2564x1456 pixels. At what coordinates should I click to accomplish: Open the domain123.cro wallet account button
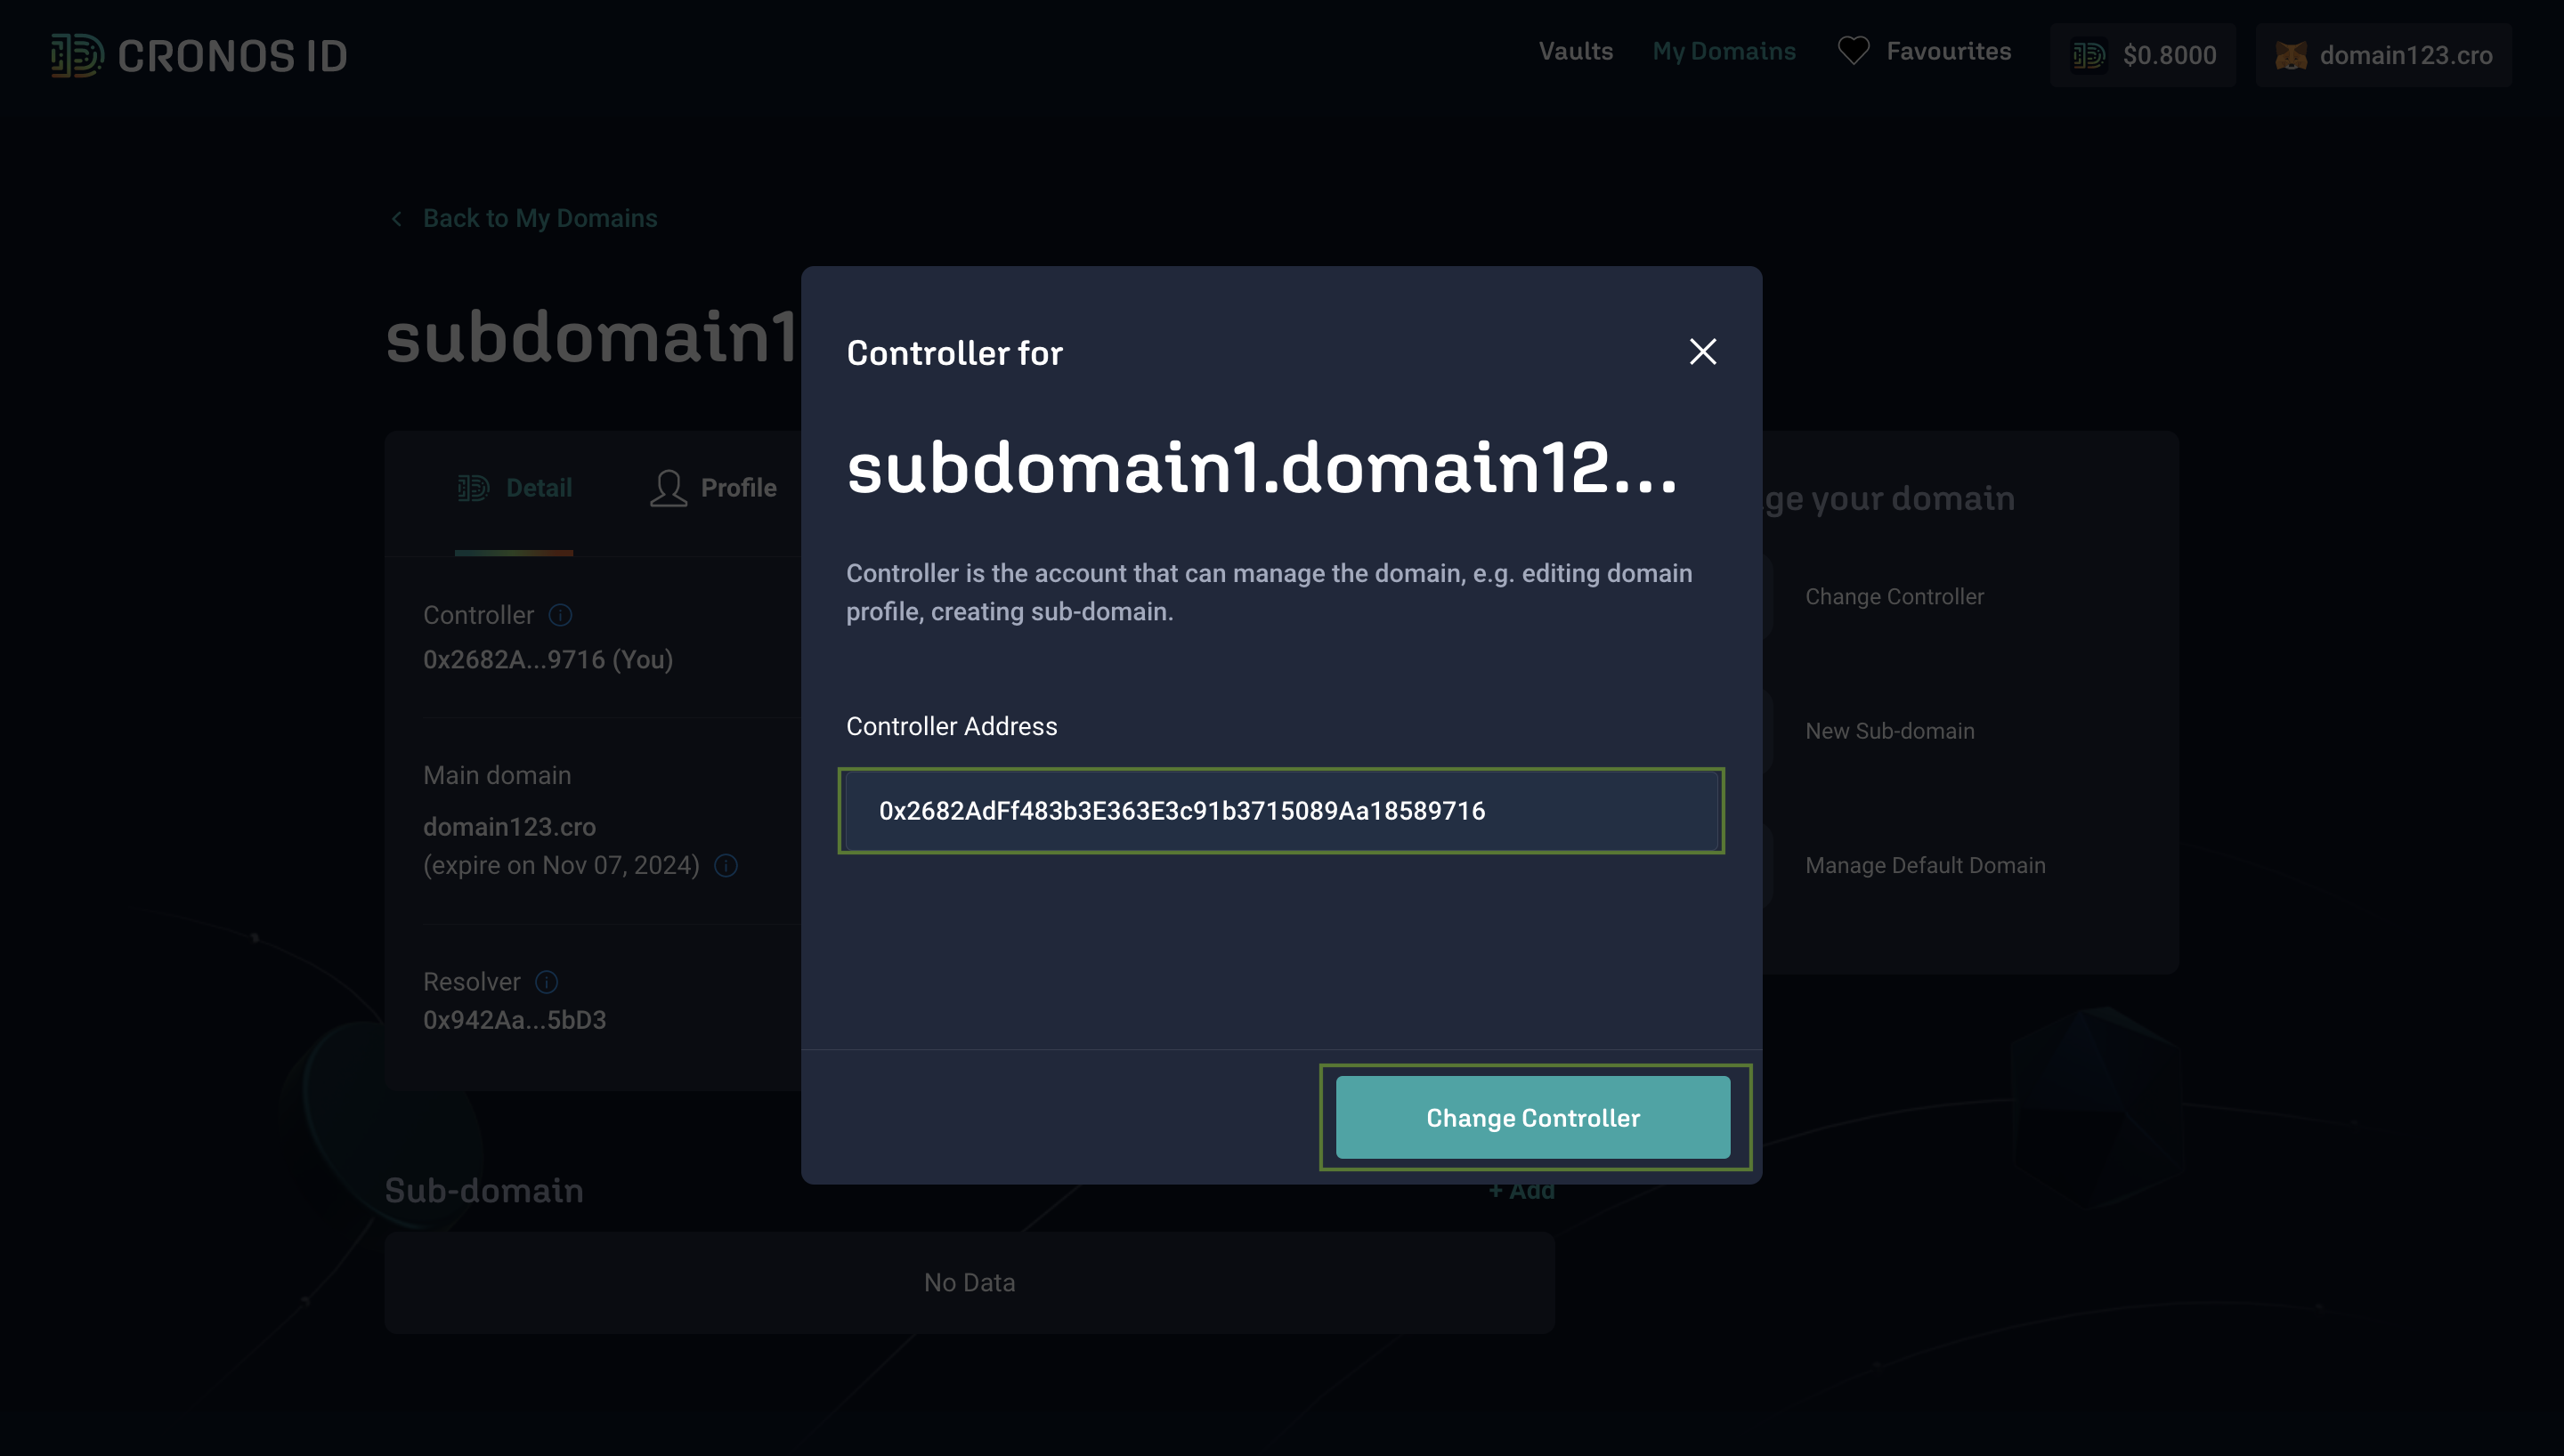click(x=2383, y=55)
